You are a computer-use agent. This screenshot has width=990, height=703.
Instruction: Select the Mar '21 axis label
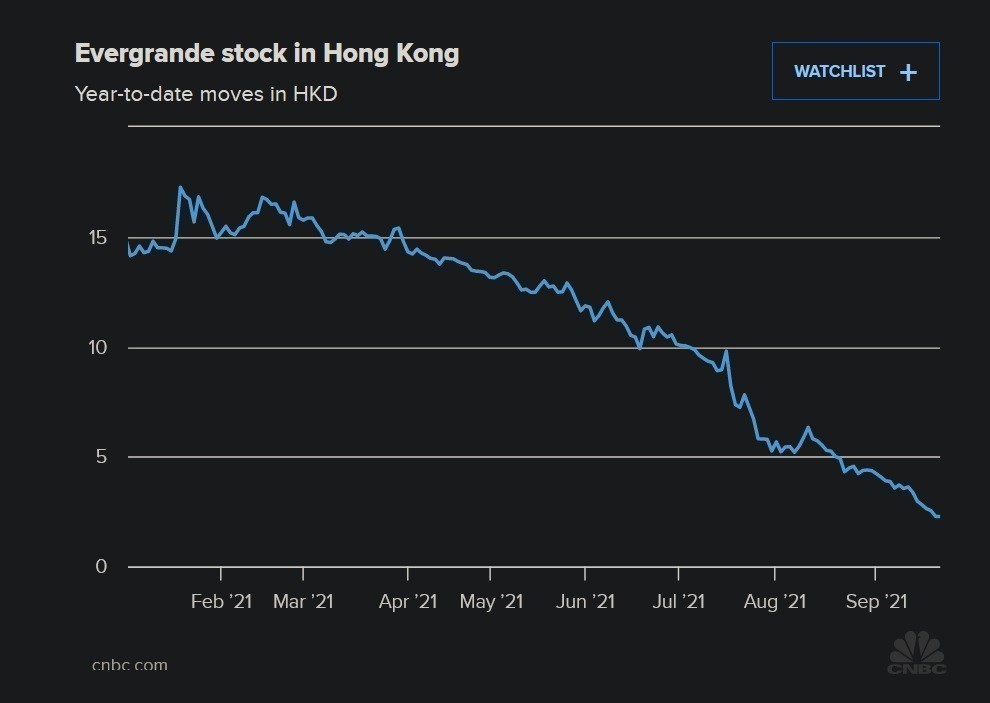302,601
